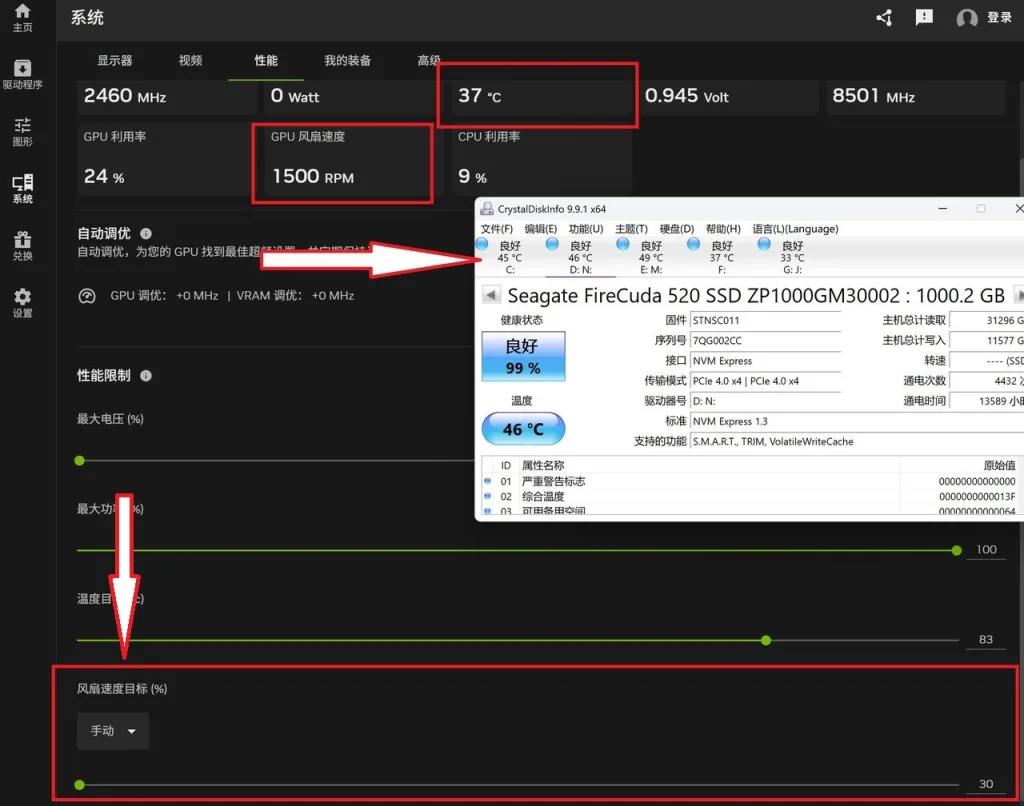This screenshot has height=806, width=1024.
Task: Open the 兑换 redeem gift icon
Action: (x=22, y=246)
